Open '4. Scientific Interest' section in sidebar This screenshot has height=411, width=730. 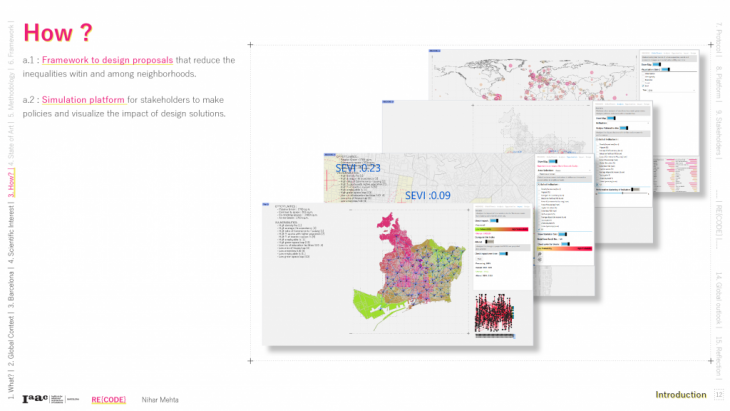(11, 229)
